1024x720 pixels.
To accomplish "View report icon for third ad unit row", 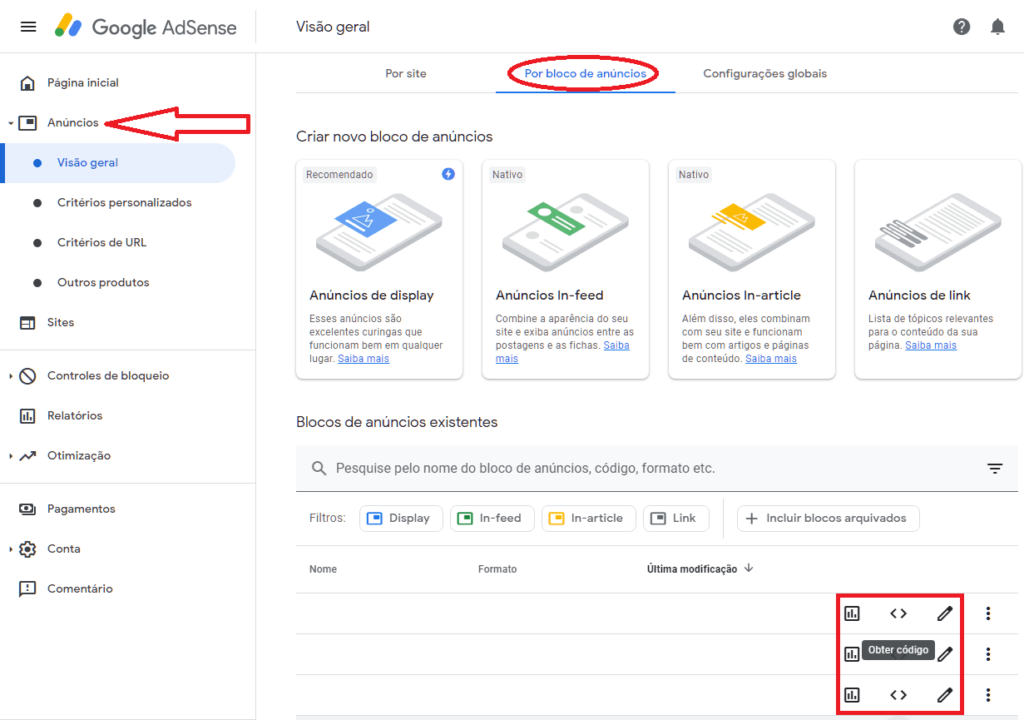I will [852, 695].
